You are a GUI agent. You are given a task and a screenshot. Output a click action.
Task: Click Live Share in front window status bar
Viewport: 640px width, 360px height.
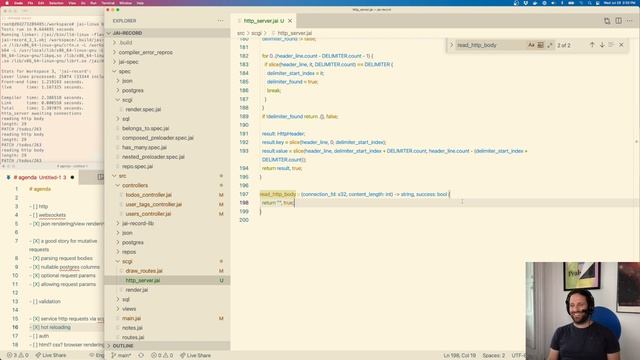[196, 356]
